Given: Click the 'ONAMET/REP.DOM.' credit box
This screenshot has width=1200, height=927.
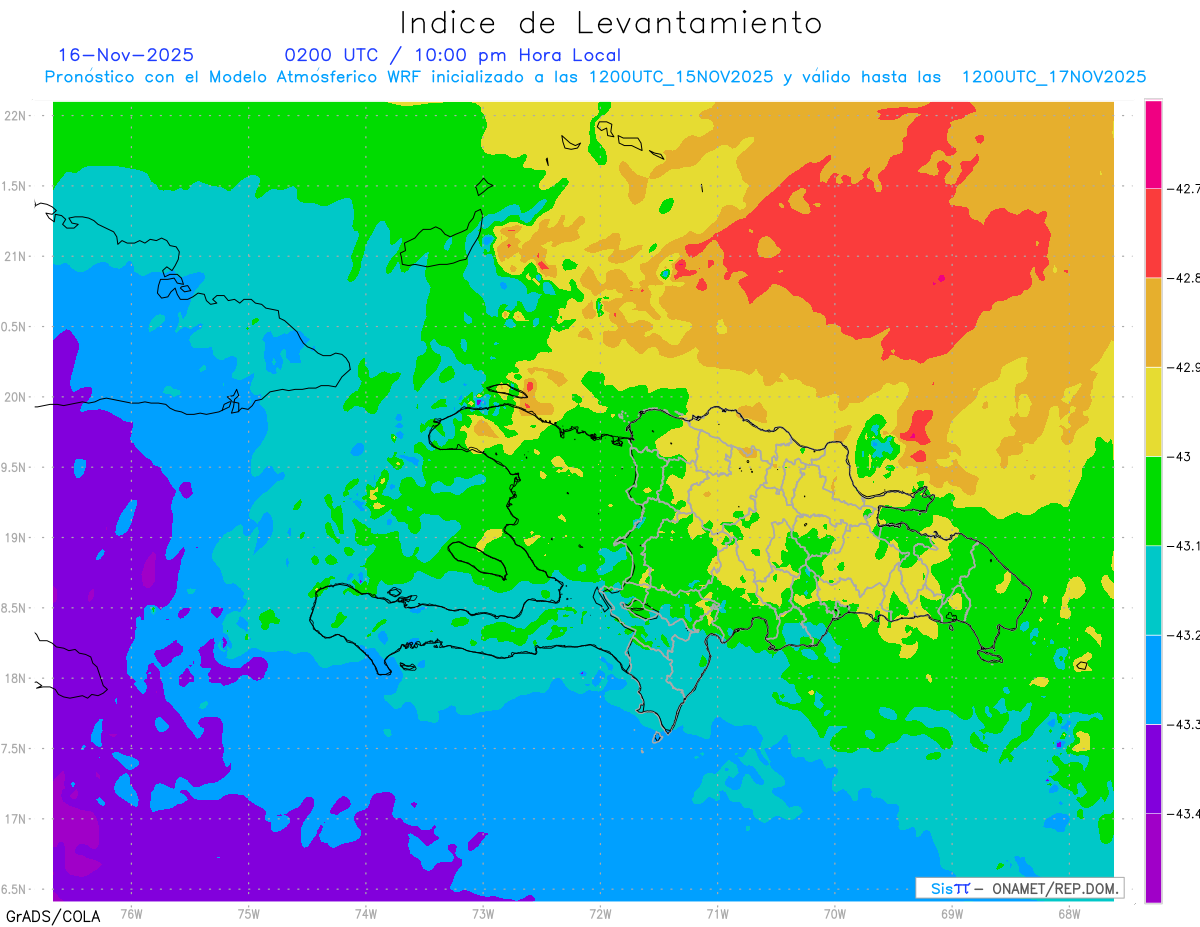Looking at the screenshot, I should [1020, 888].
